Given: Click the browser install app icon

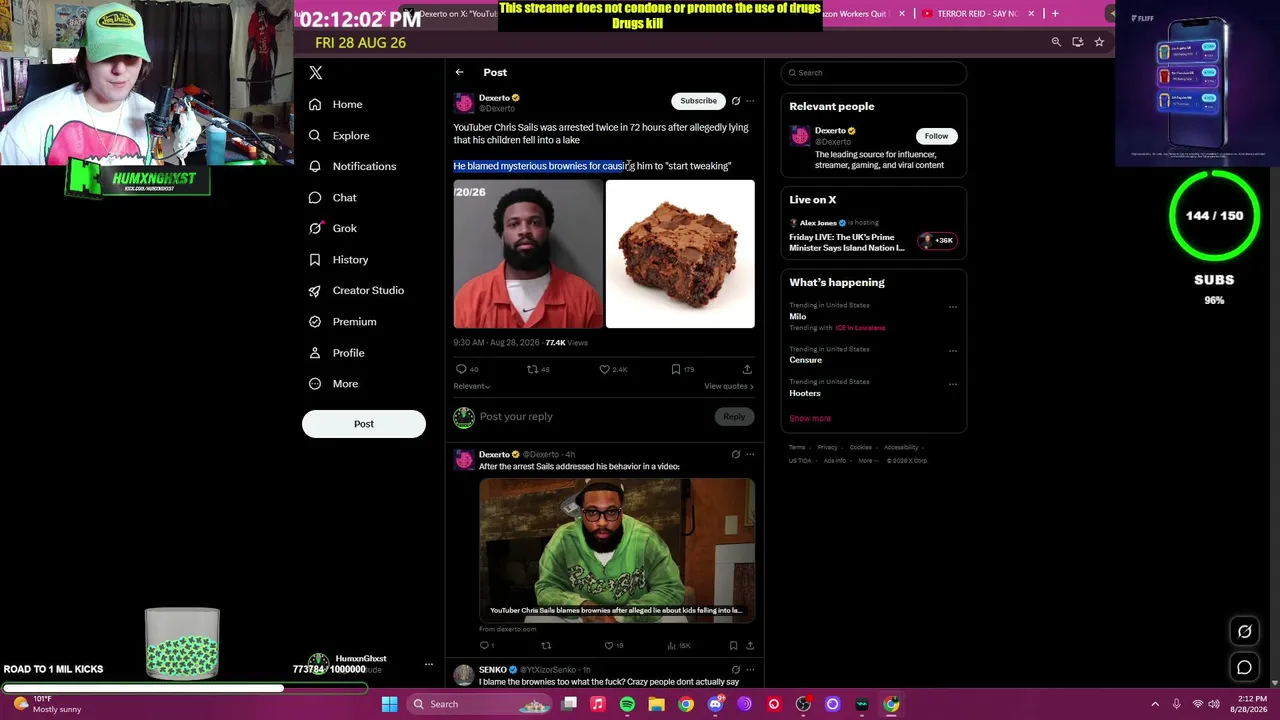Looking at the screenshot, I should click(1077, 42).
